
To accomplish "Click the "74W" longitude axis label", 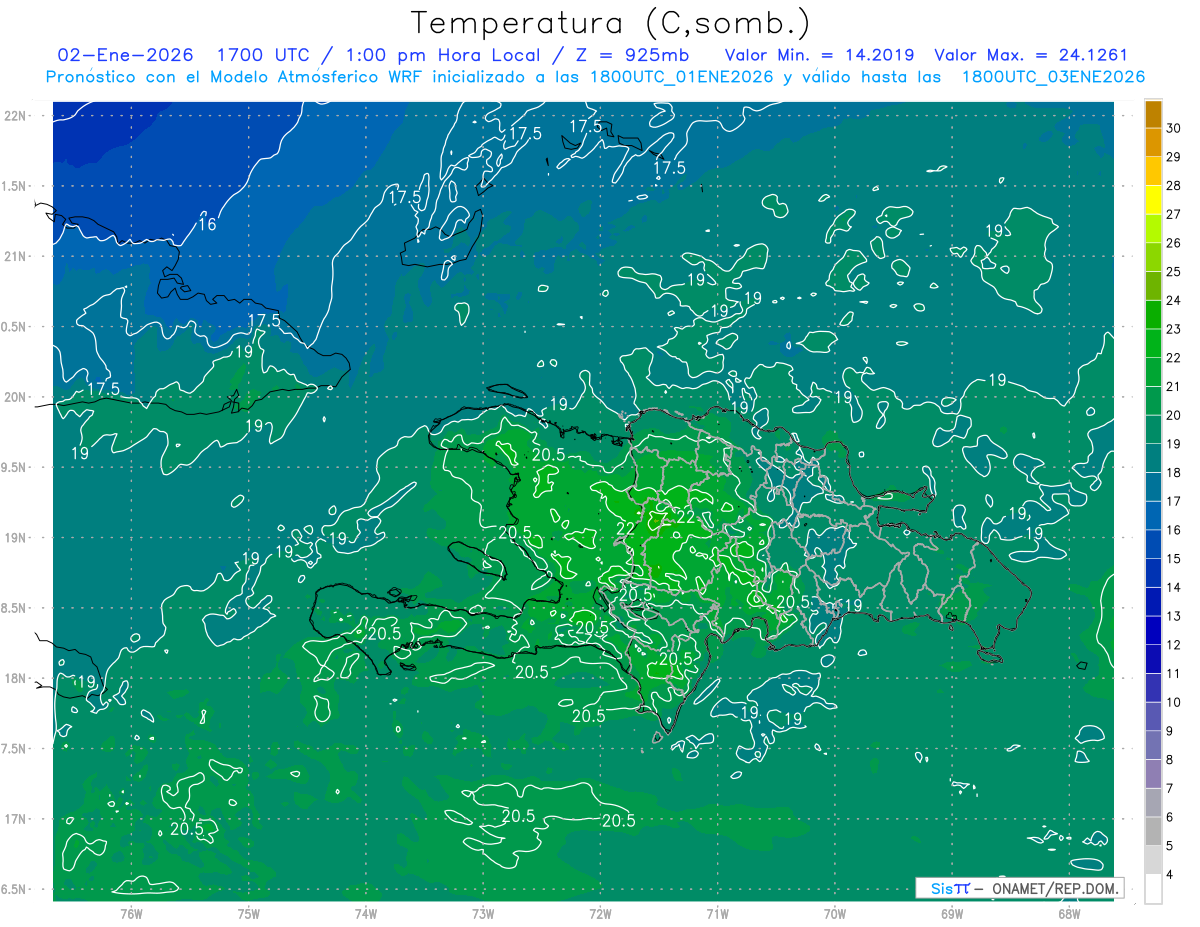I will tap(366, 913).
